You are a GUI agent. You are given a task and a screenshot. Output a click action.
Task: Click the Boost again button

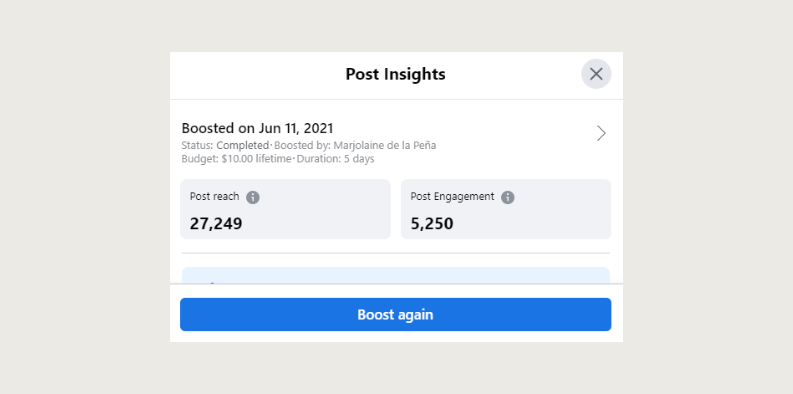pos(395,315)
